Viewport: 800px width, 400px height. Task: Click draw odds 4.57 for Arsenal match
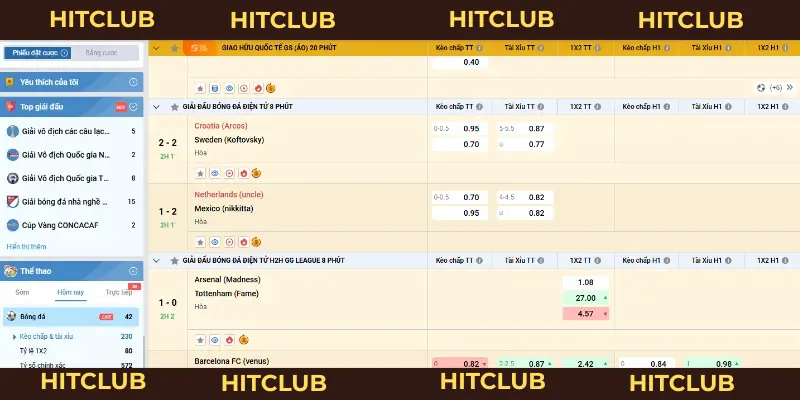(586, 314)
